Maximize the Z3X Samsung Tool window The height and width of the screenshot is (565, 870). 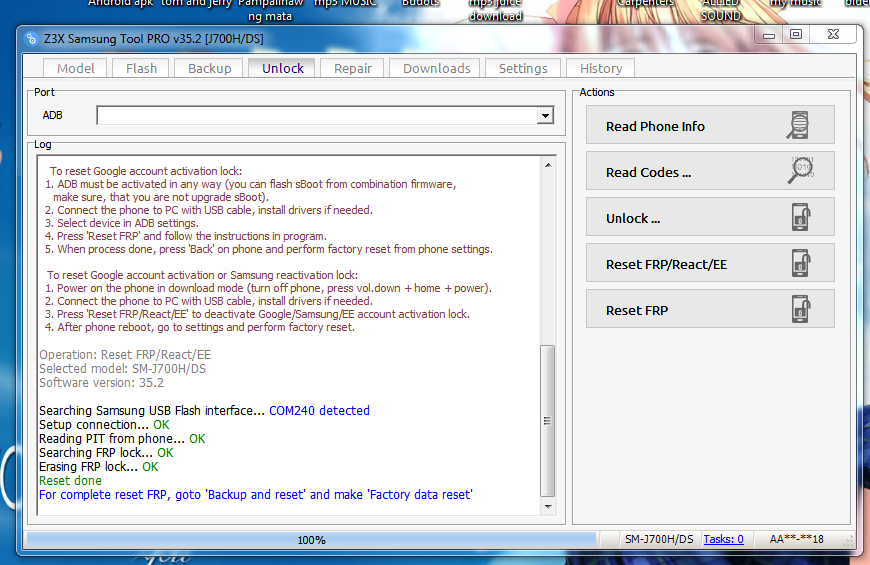[x=796, y=34]
